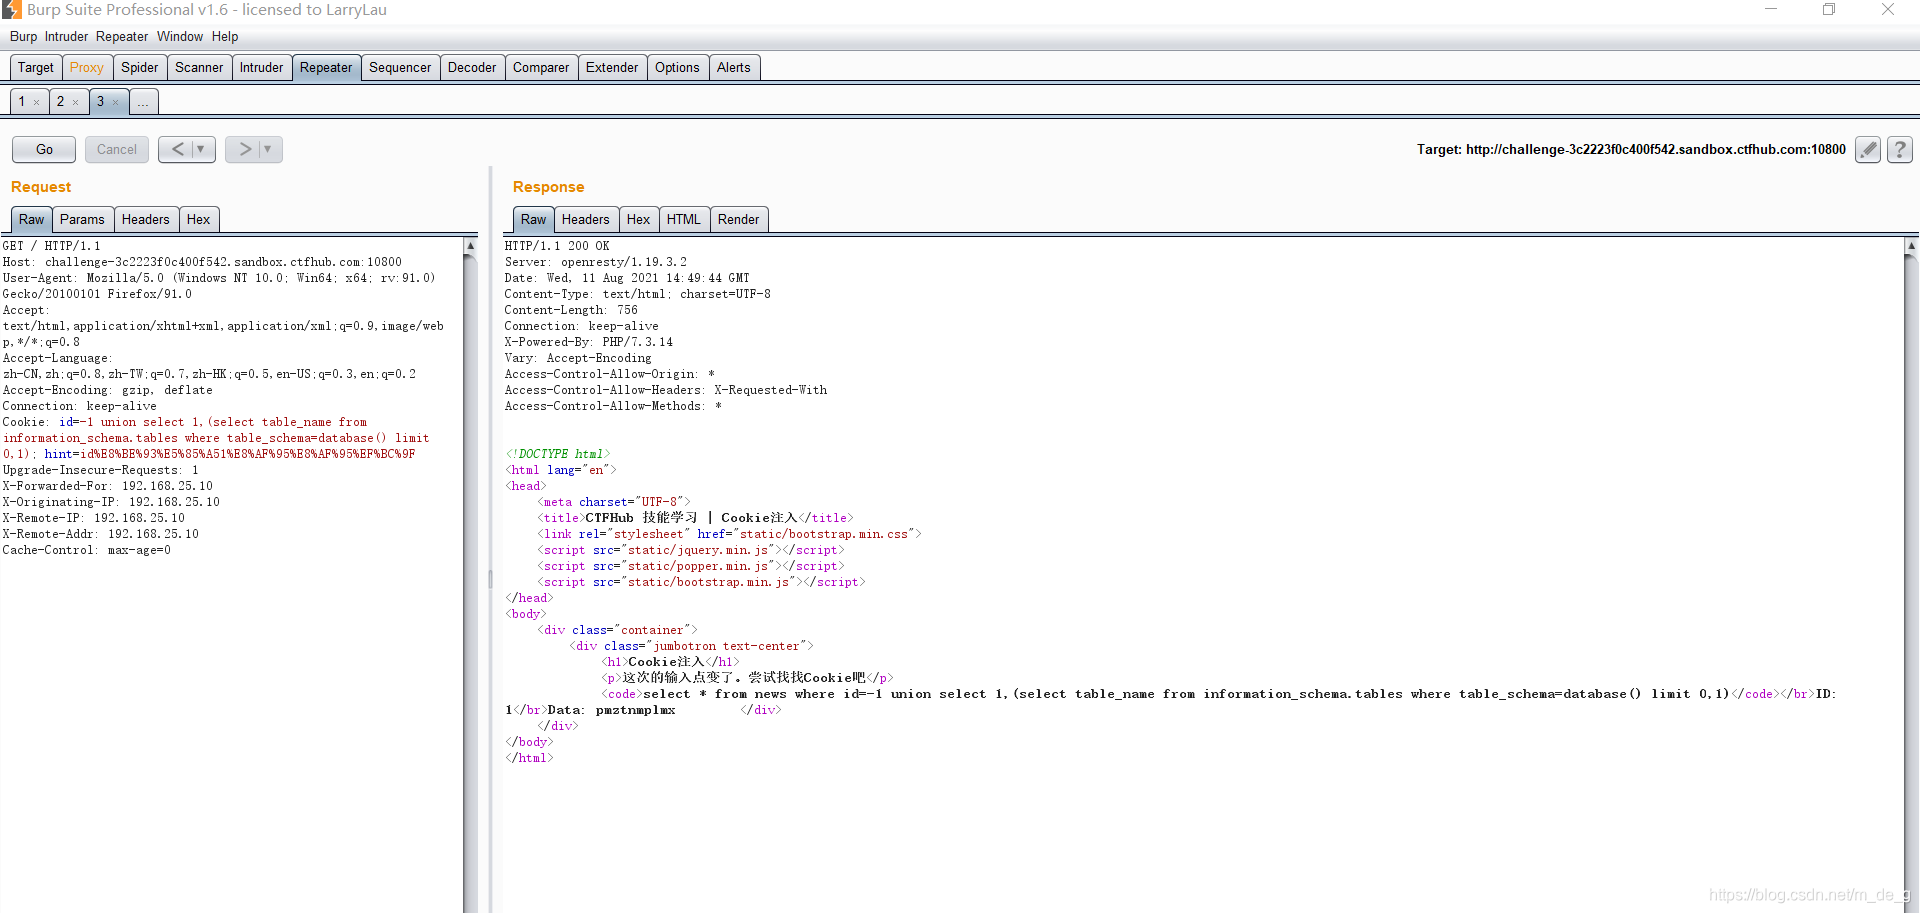
Task: Go back to previous request in history
Action: pyautogui.click(x=177, y=149)
